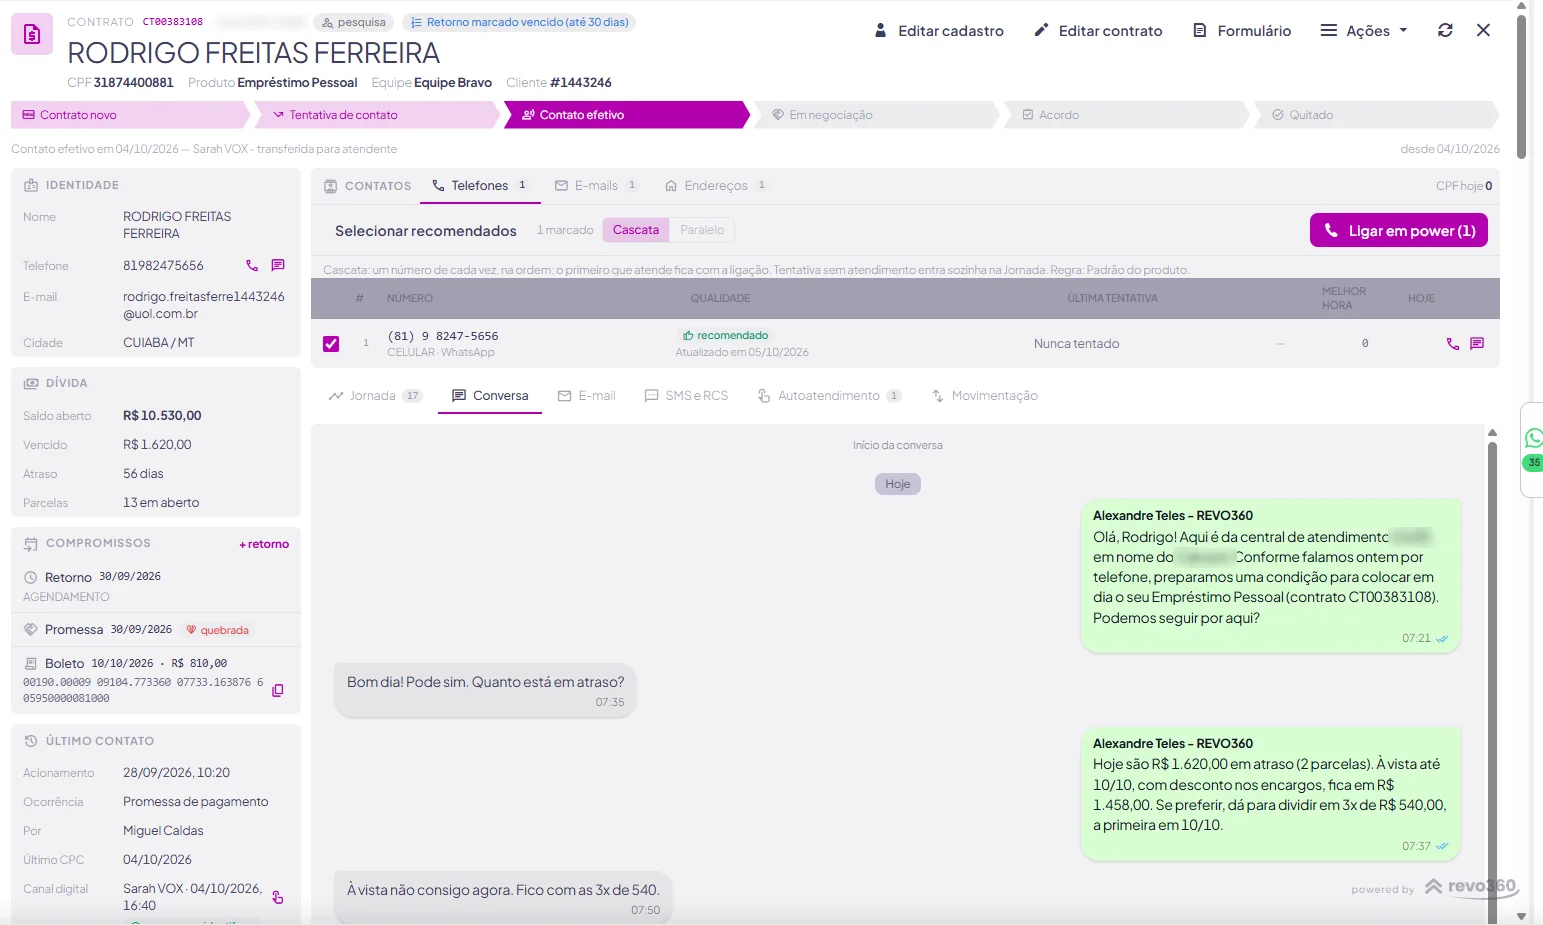Select the Contato efetivo stage

coord(626,115)
